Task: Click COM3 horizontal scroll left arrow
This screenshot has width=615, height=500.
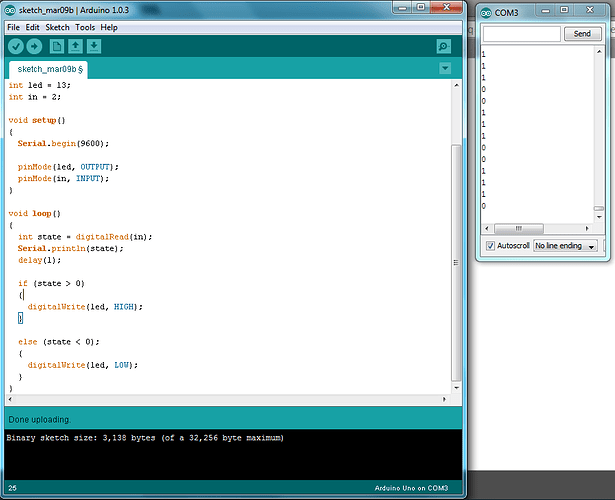Action: click(487, 228)
